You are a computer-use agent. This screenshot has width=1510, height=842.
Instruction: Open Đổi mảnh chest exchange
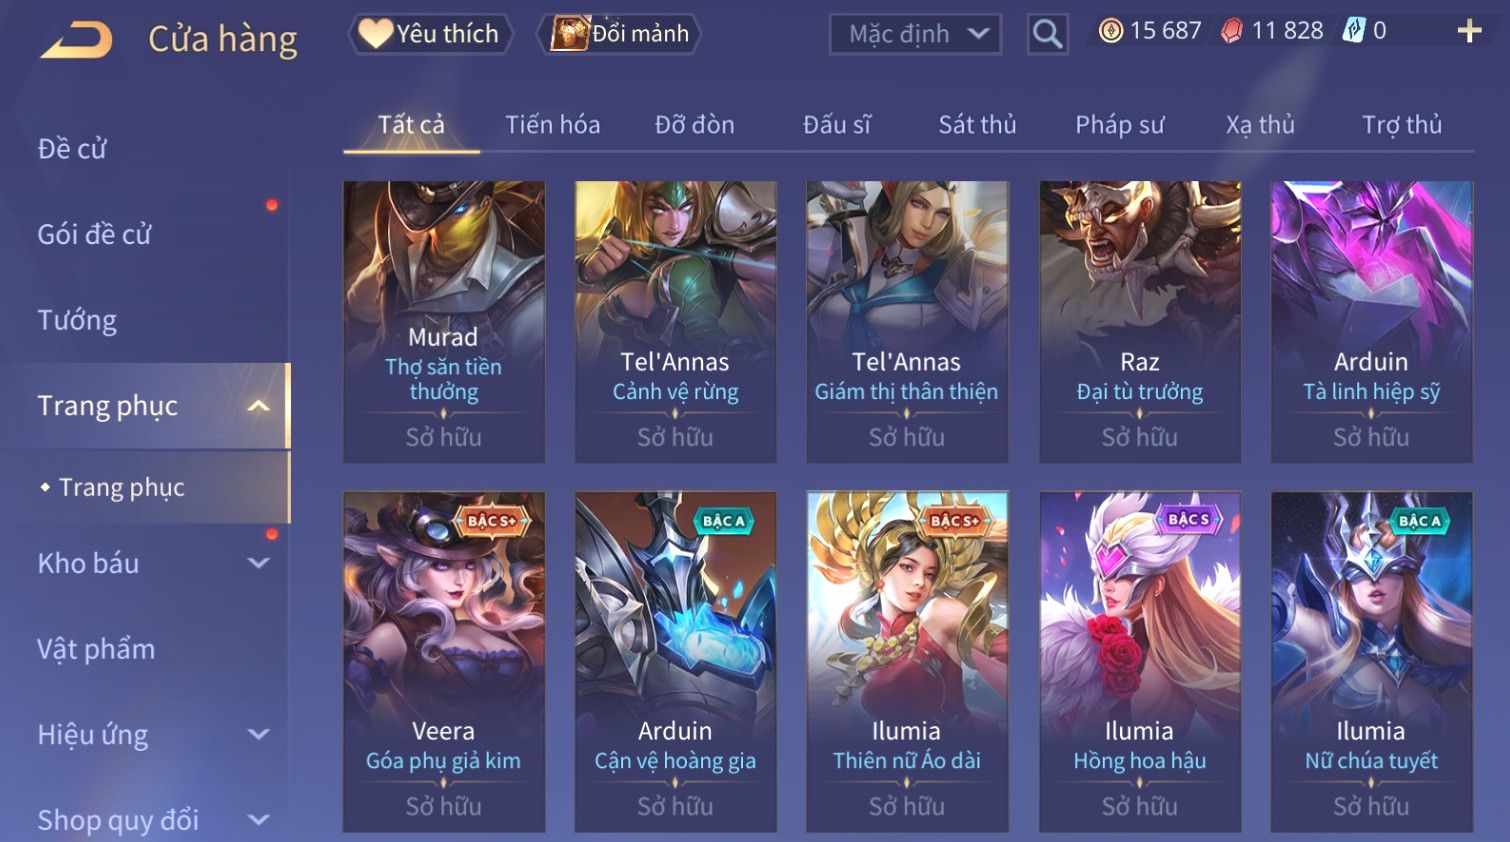pyautogui.click(x=620, y=34)
